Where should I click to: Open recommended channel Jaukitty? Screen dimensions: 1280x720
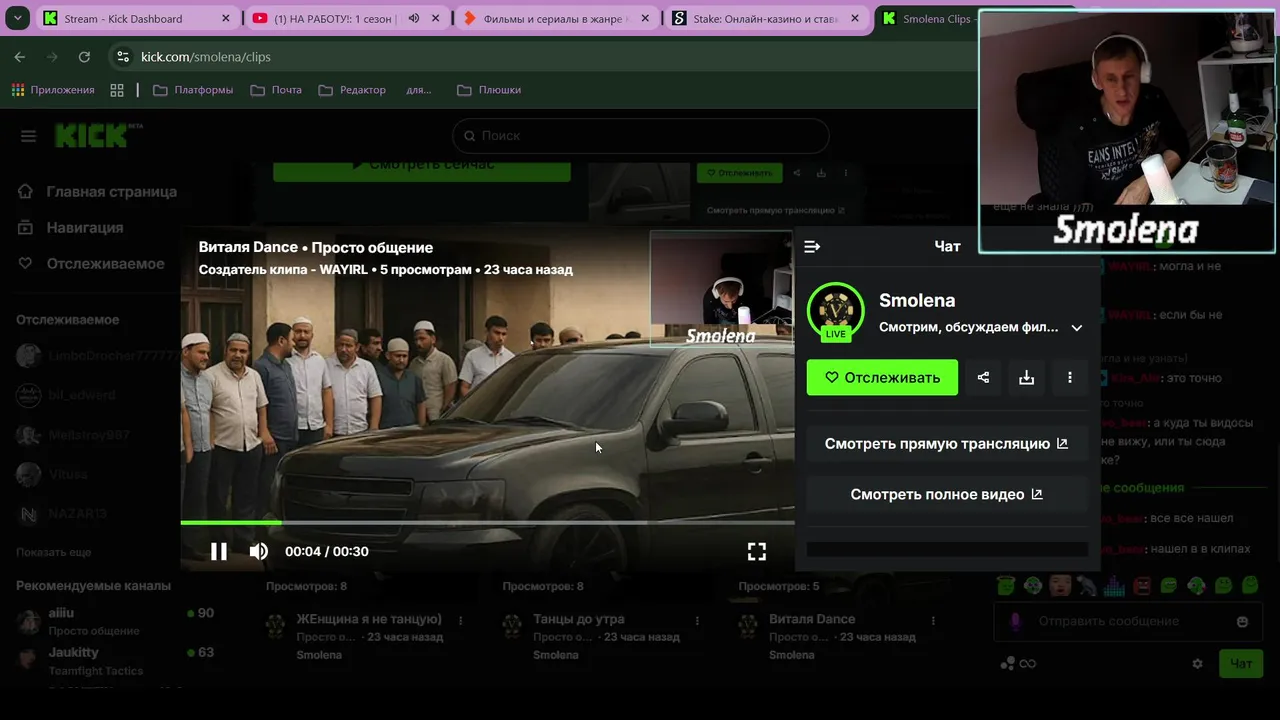click(73, 652)
